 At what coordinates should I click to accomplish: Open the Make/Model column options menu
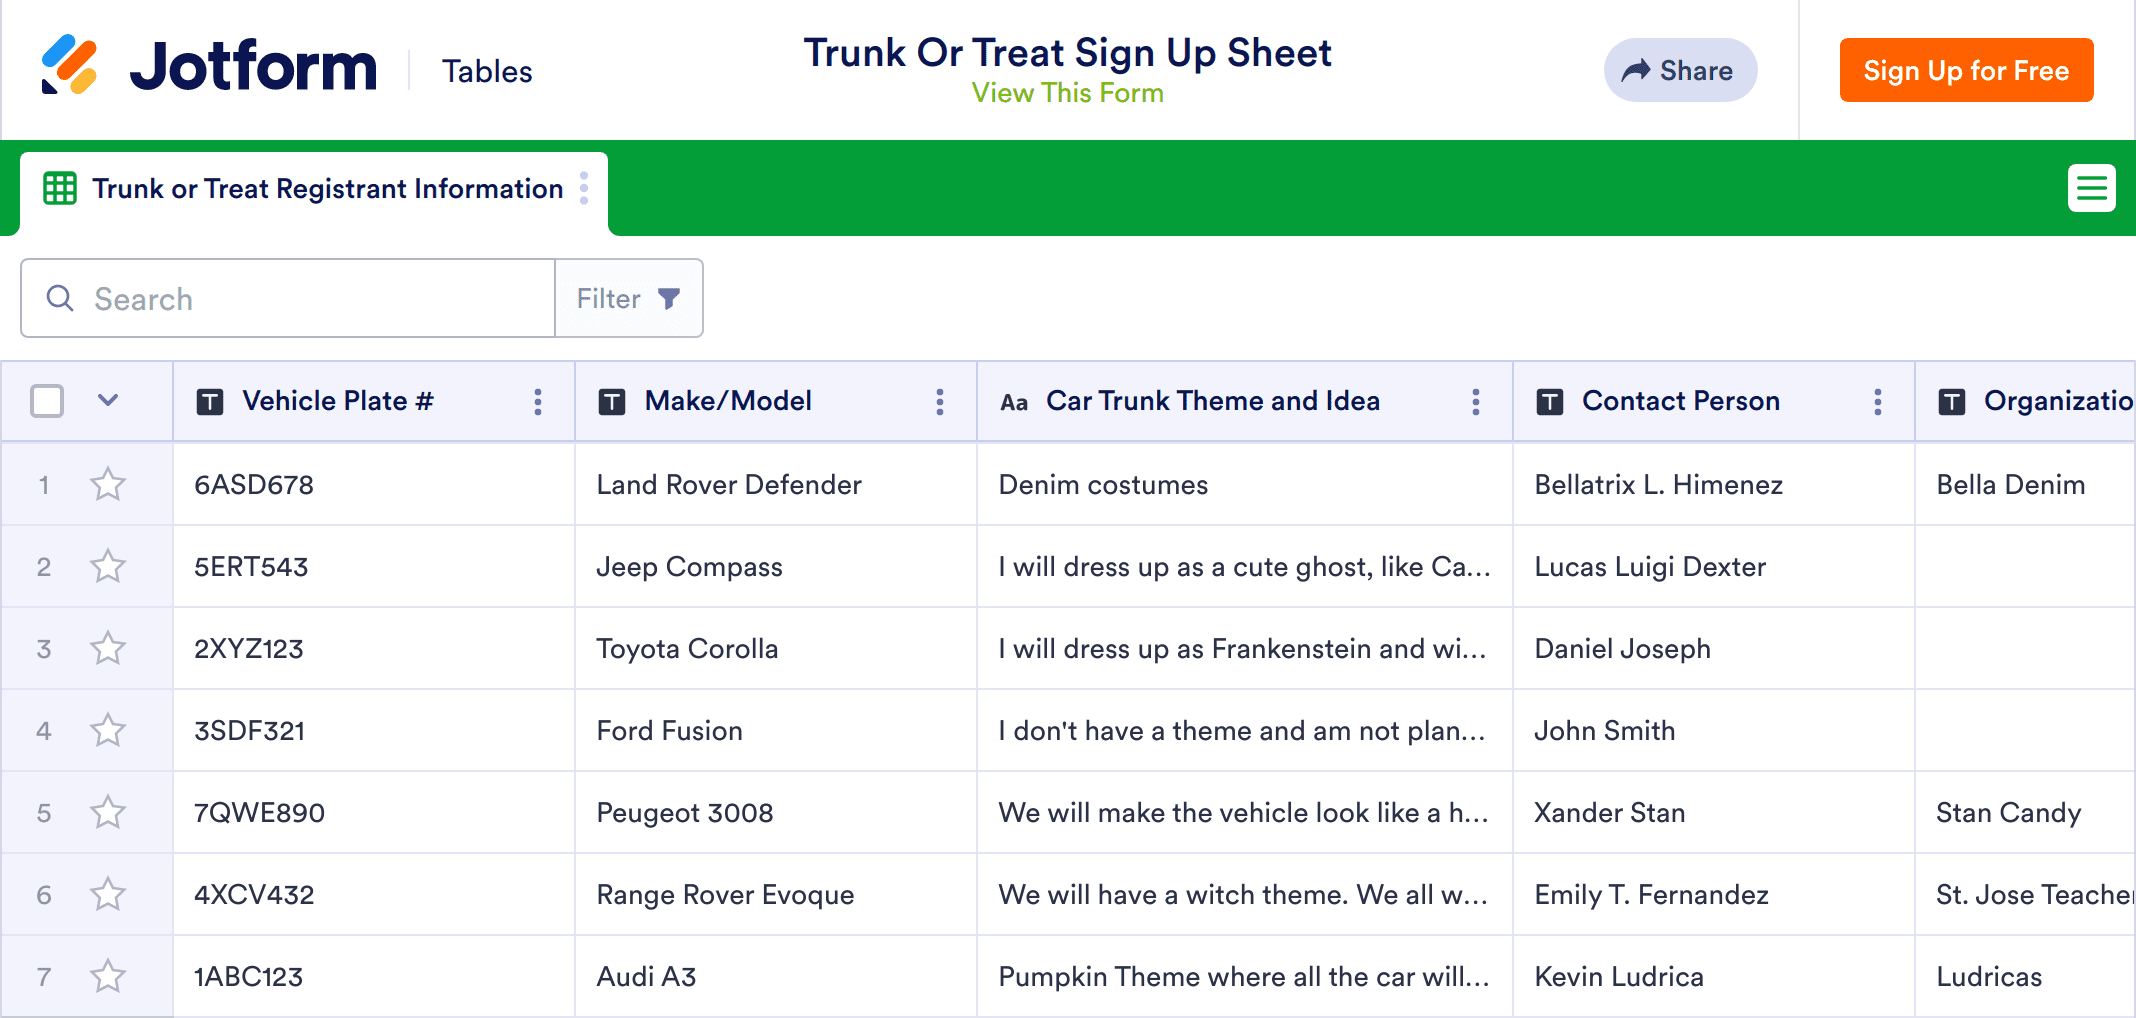click(940, 402)
